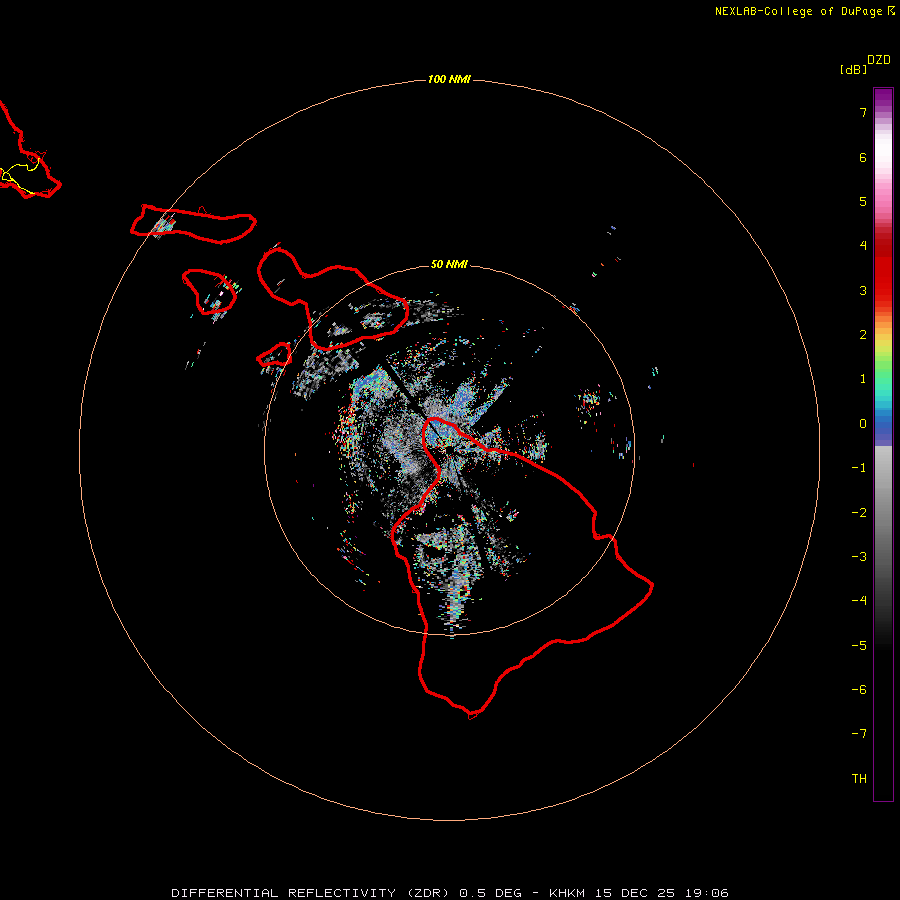Click the -2 value on color scale
The width and height of the screenshot is (900, 900).
pyautogui.click(x=859, y=513)
